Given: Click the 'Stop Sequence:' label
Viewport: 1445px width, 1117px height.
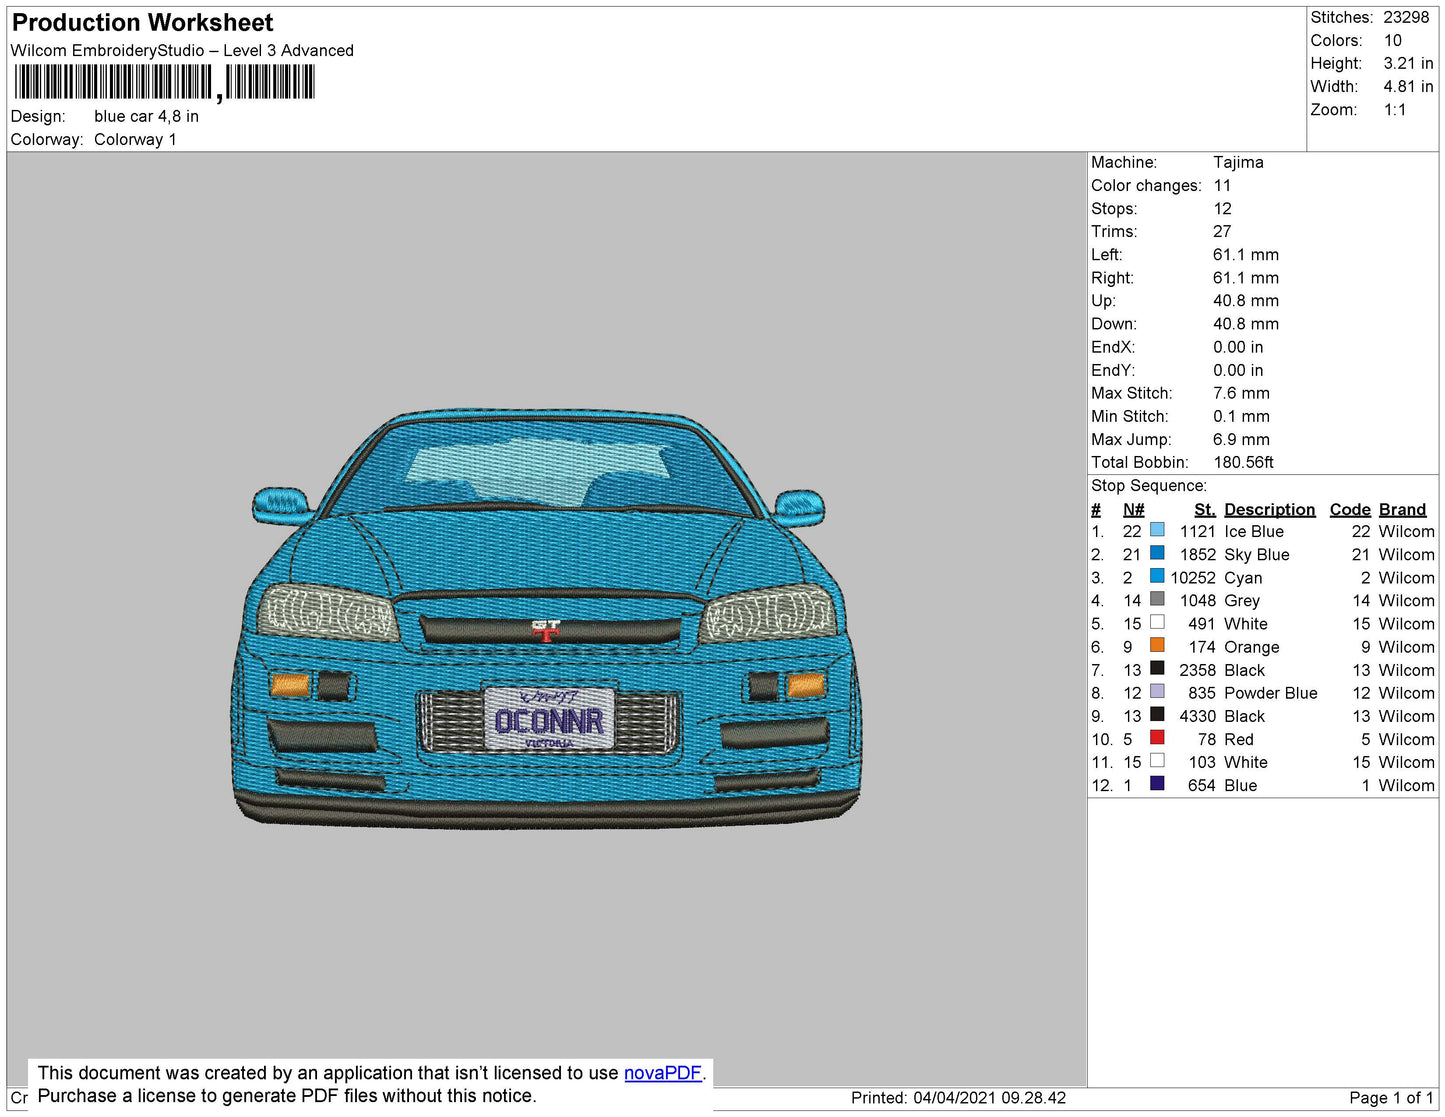Looking at the screenshot, I should click(x=1149, y=485).
